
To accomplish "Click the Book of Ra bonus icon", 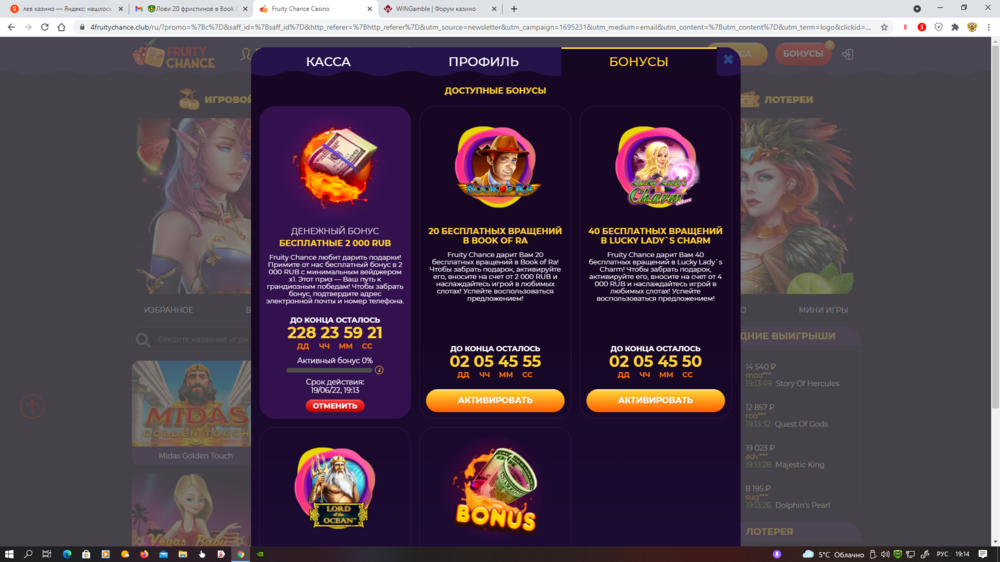I will pos(496,167).
